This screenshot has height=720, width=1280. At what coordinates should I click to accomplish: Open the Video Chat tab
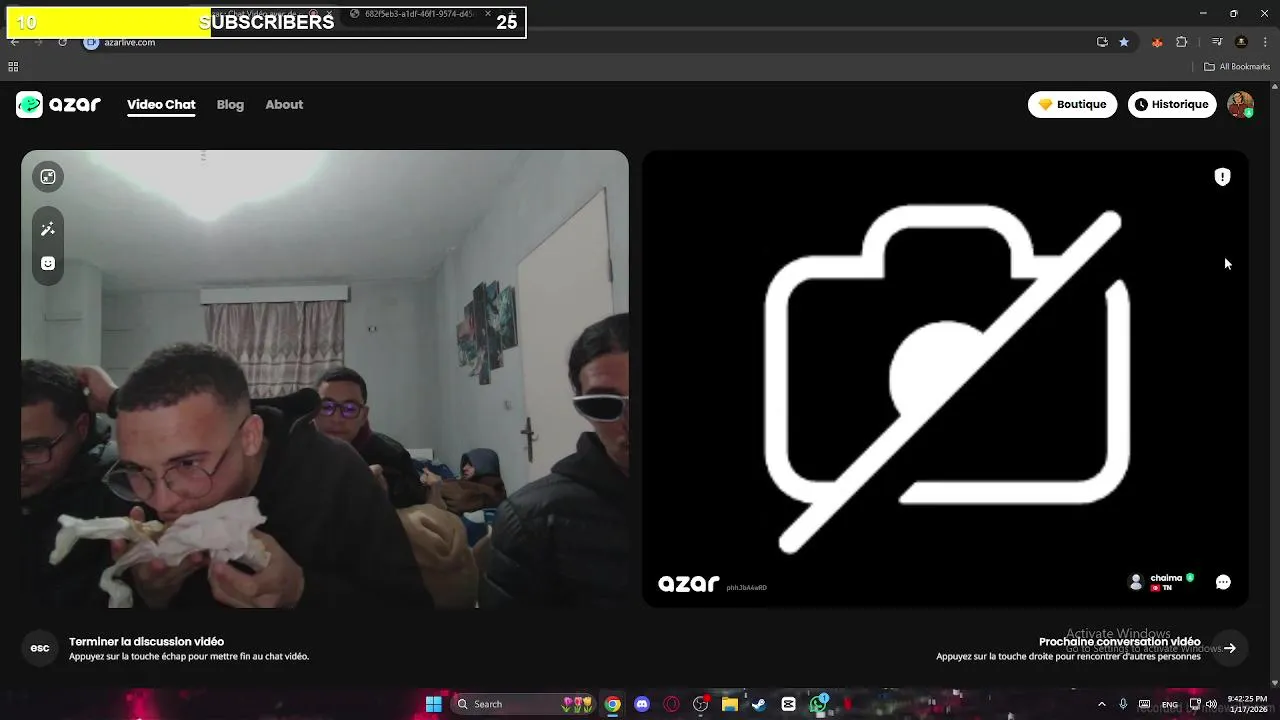161,104
